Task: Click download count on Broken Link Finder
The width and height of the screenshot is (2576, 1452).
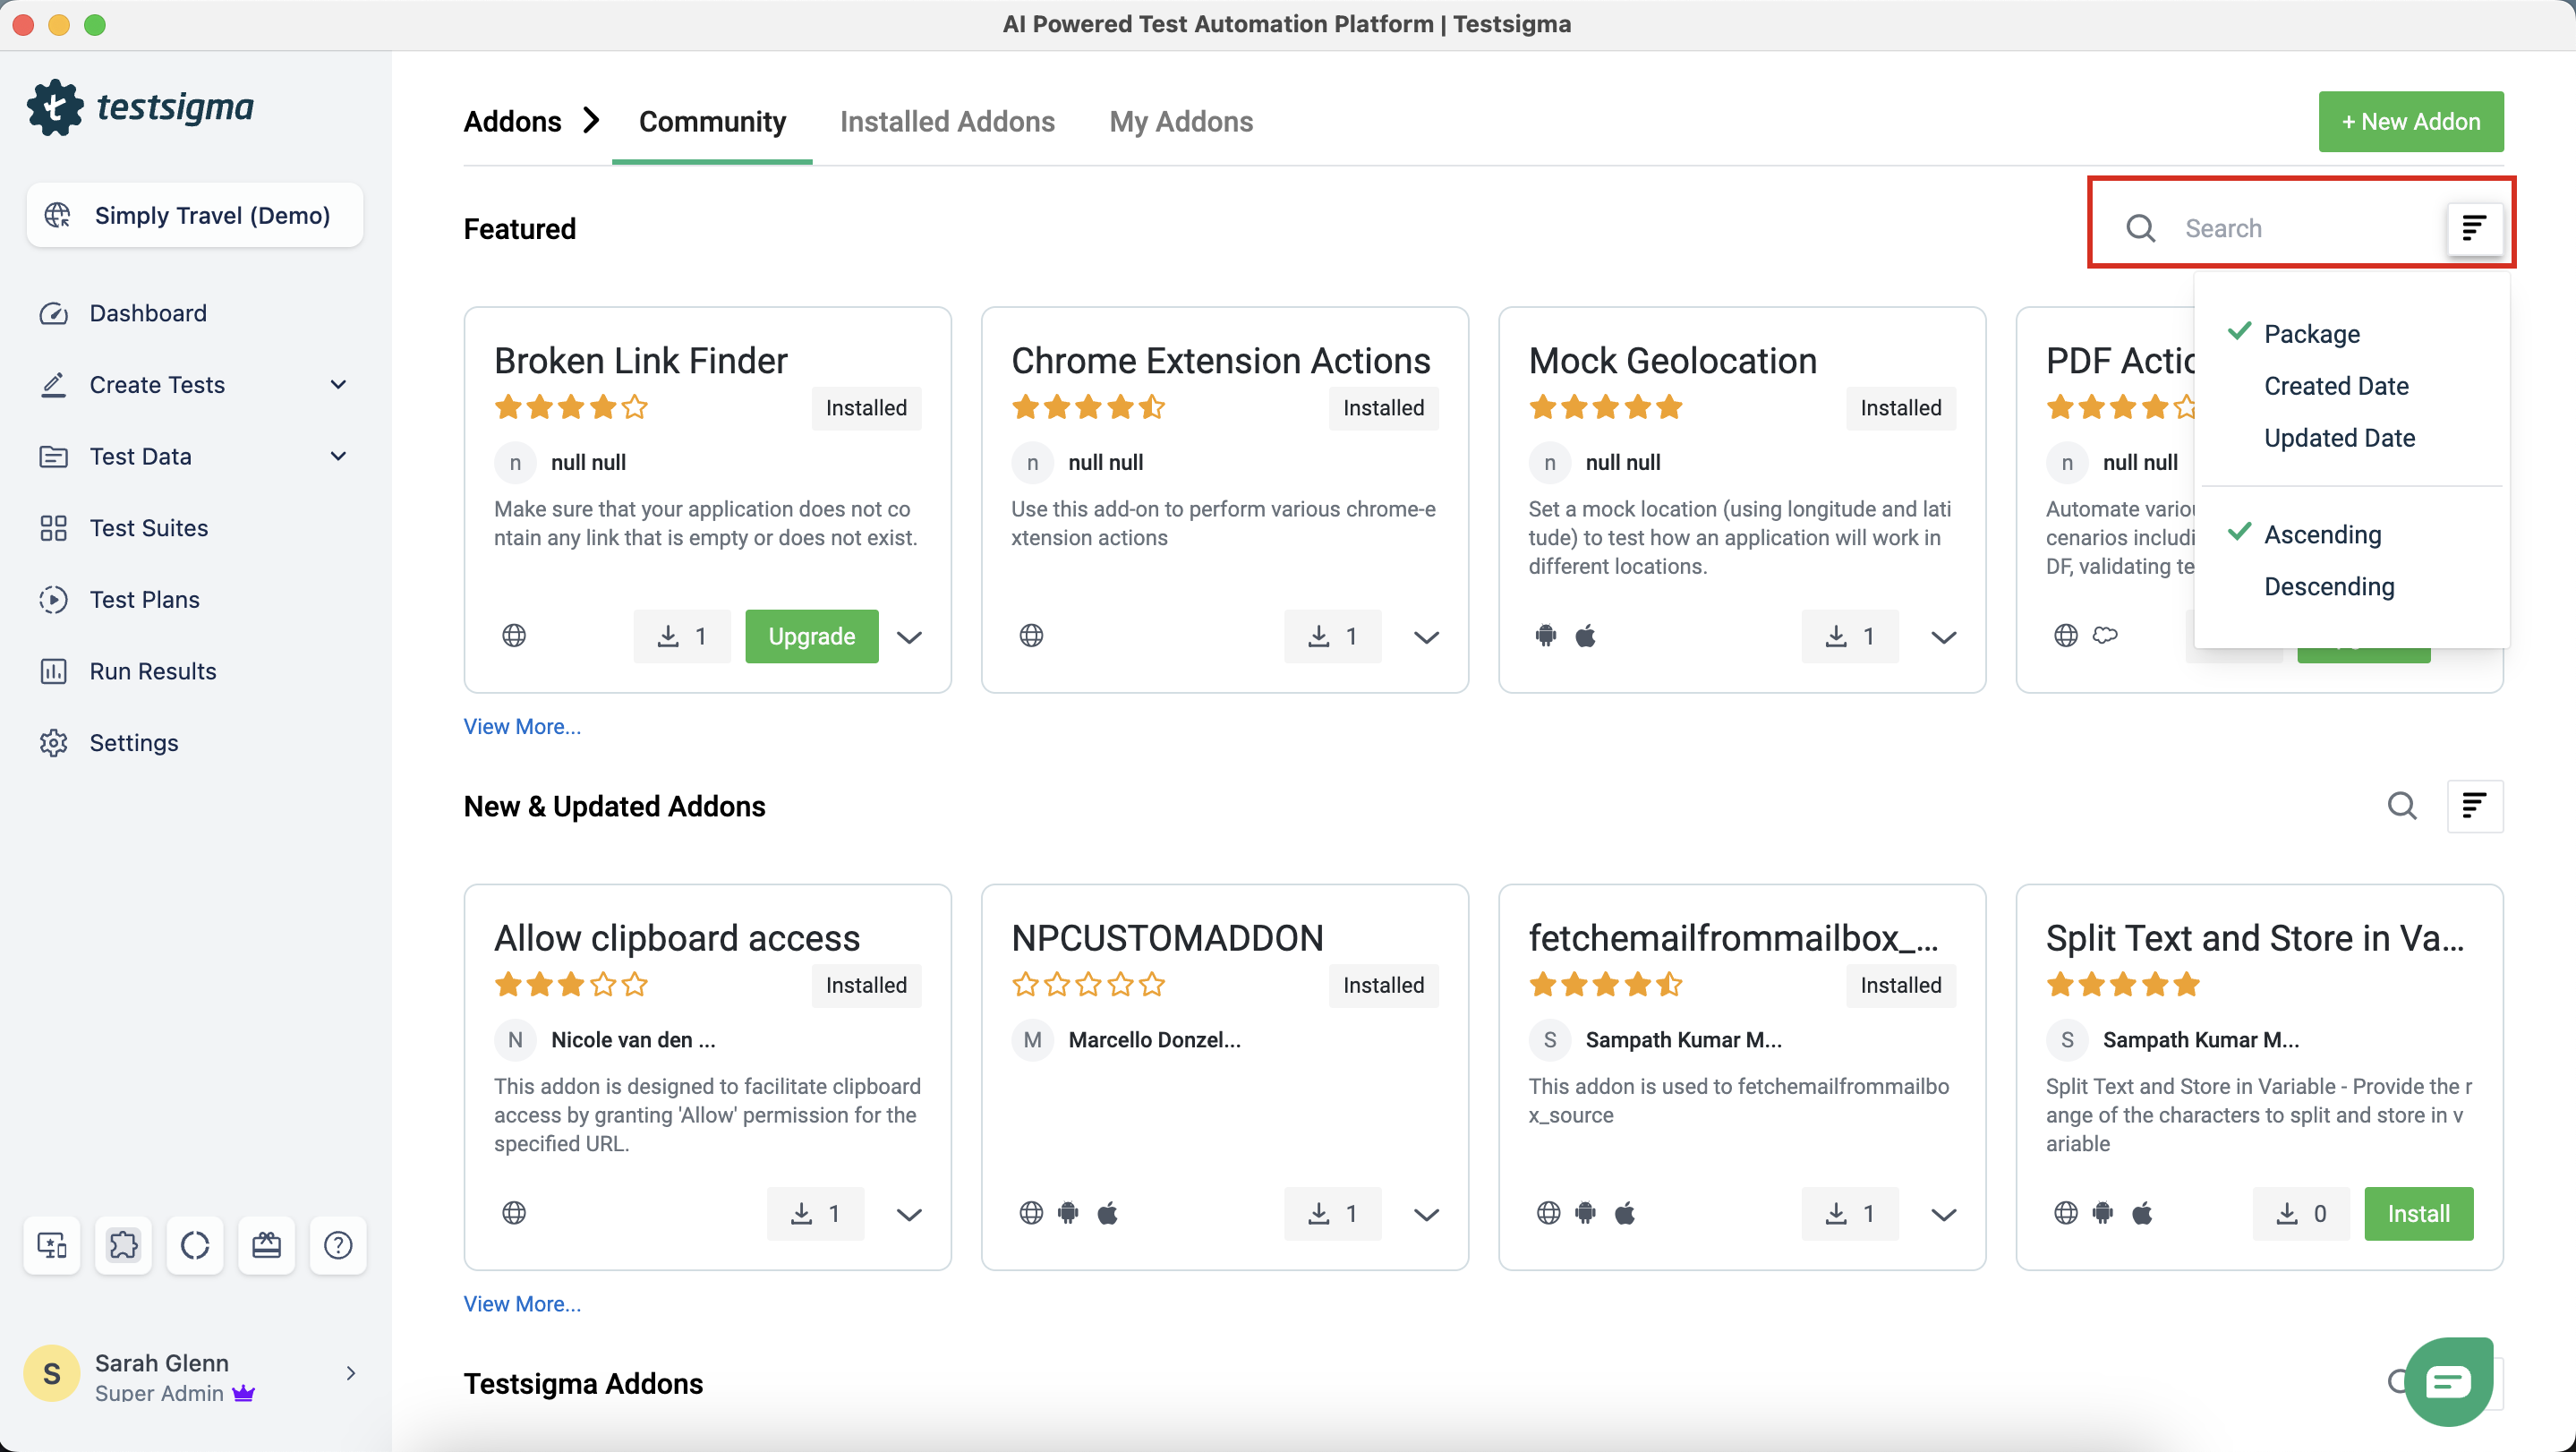Action: pyautogui.click(x=682, y=636)
